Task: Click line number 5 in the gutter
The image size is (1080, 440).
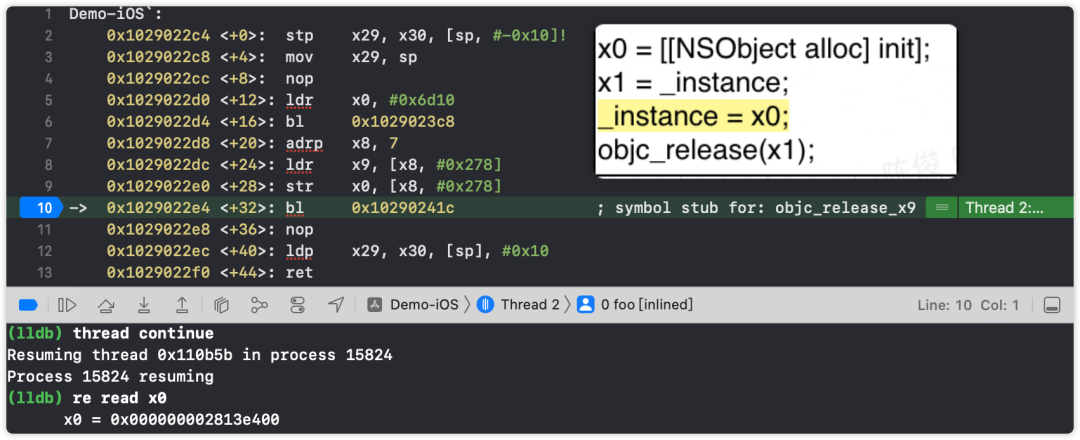Action: point(48,101)
